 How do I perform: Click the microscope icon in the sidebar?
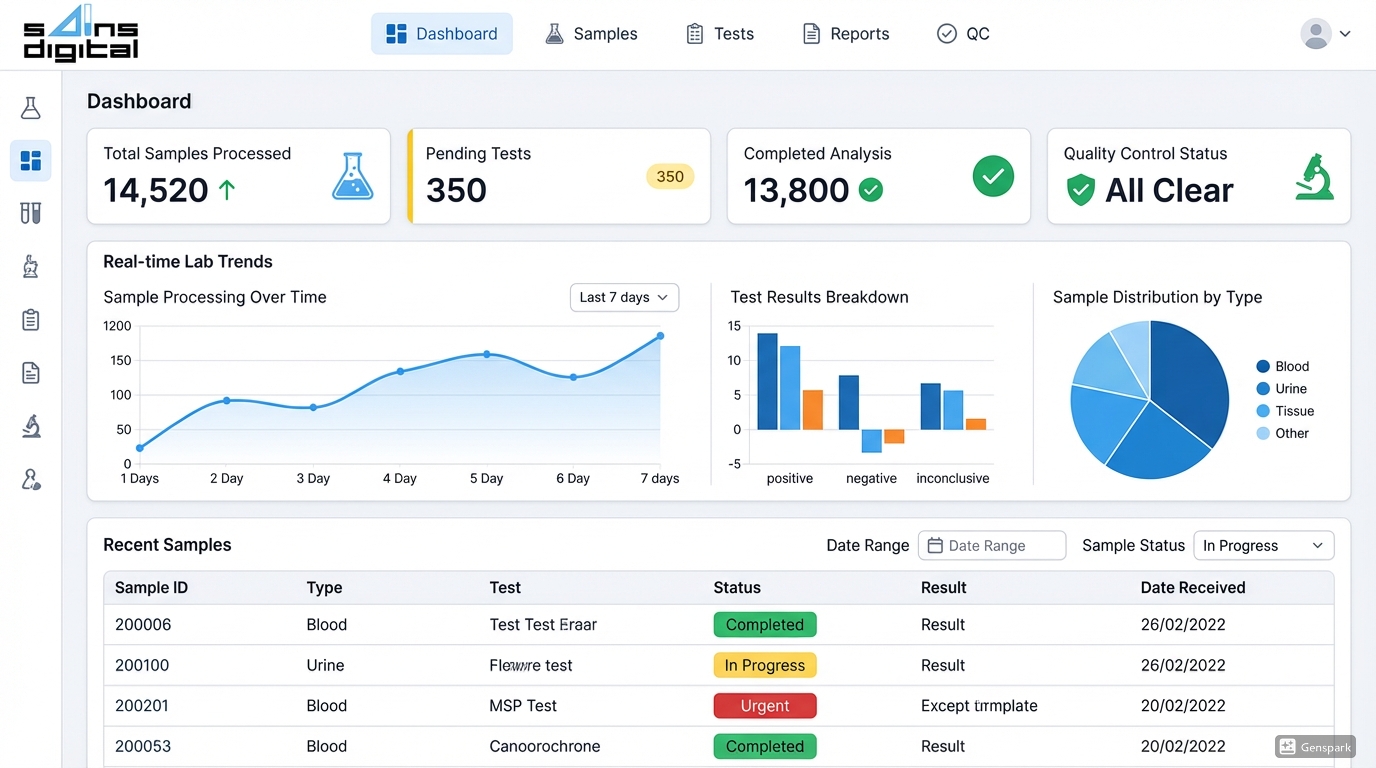pos(30,425)
